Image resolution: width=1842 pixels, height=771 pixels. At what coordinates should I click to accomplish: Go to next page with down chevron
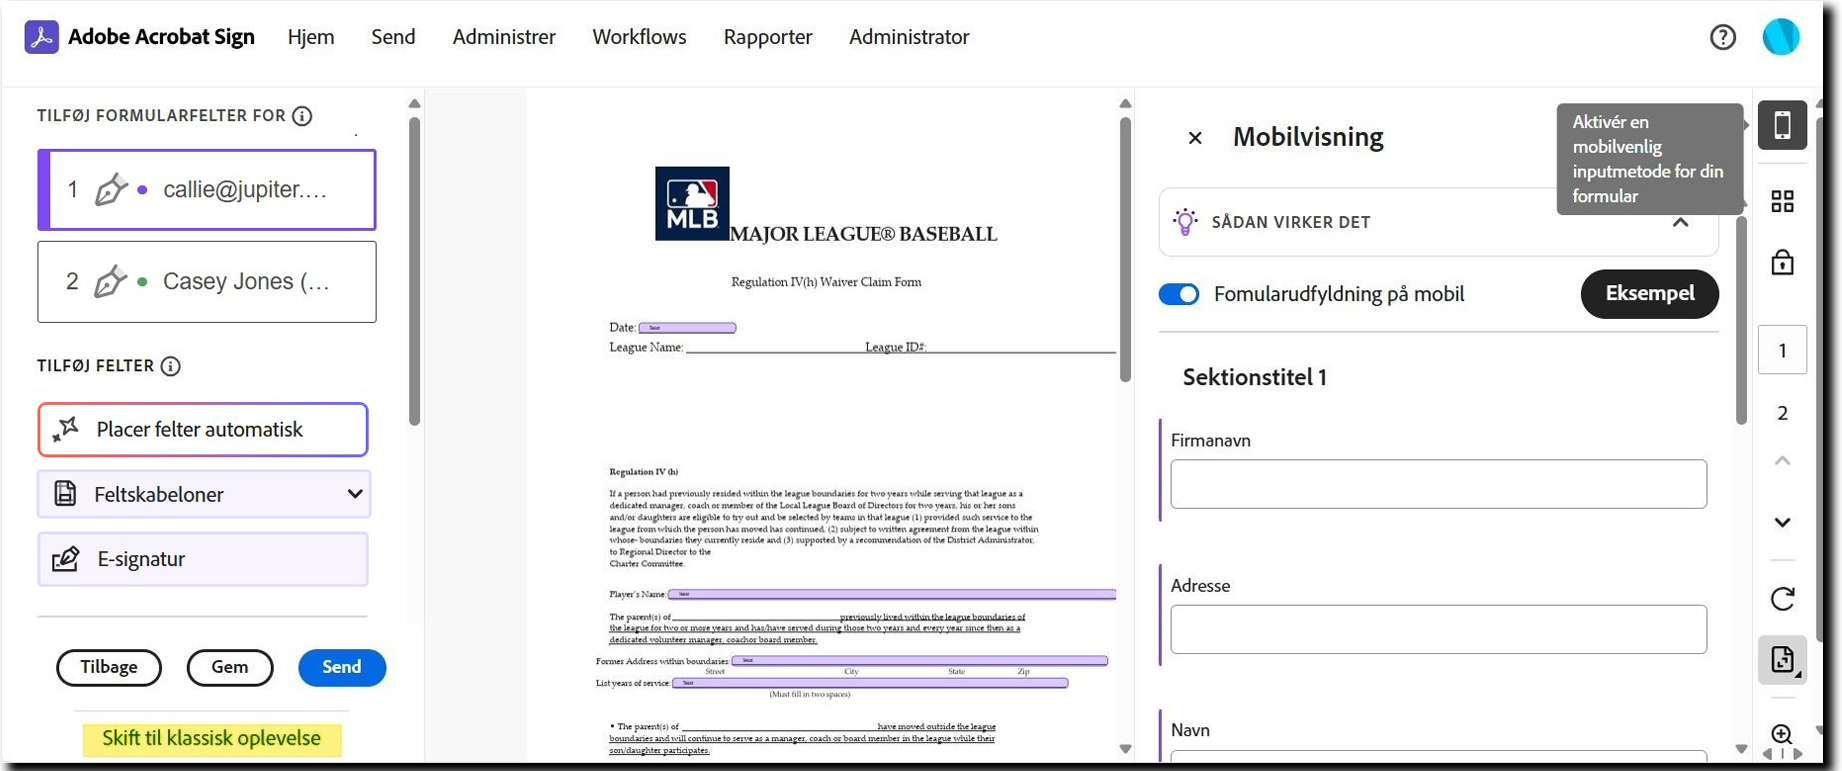click(x=1782, y=522)
